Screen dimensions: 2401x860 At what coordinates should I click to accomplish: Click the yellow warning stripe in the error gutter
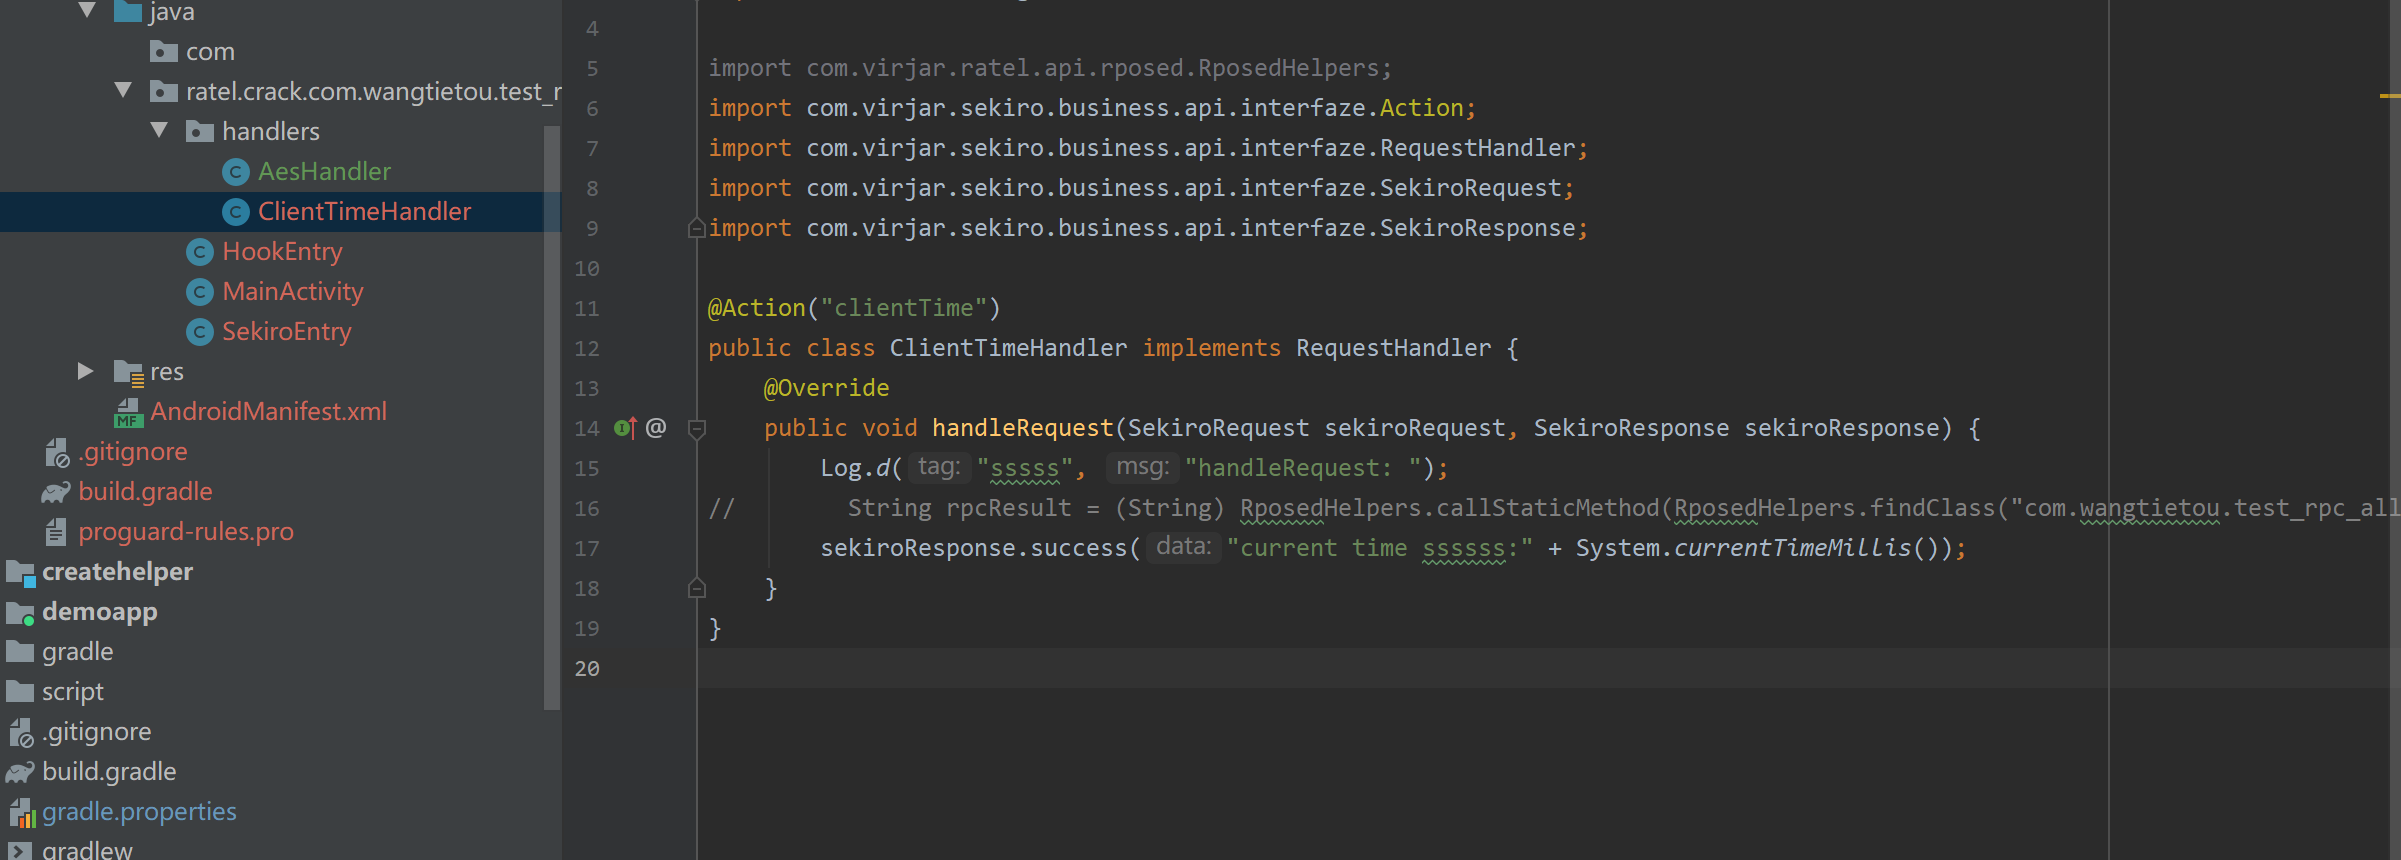[2389, 96]
